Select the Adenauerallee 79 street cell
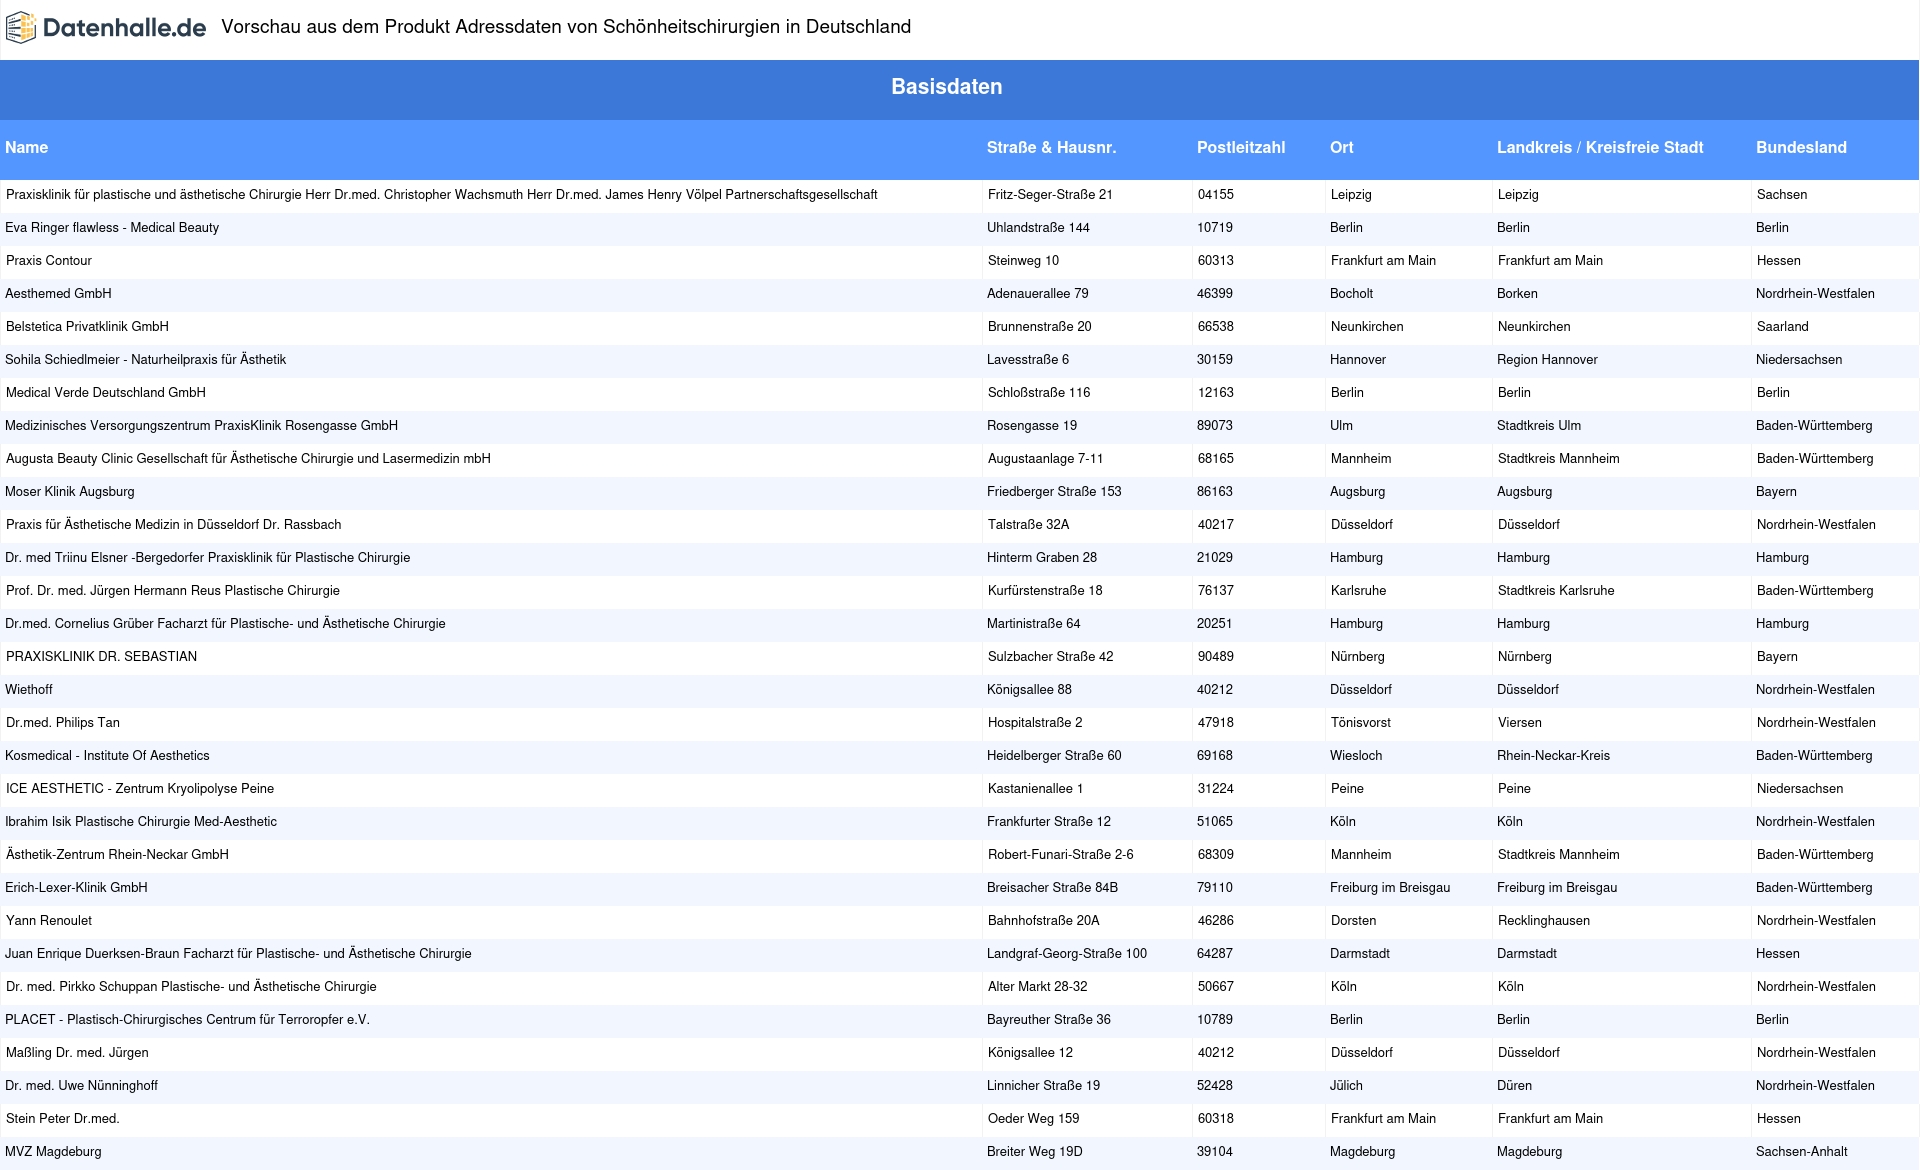Image resolution: width=1920 pixels, height=1170 pixels. [1037, 294]
